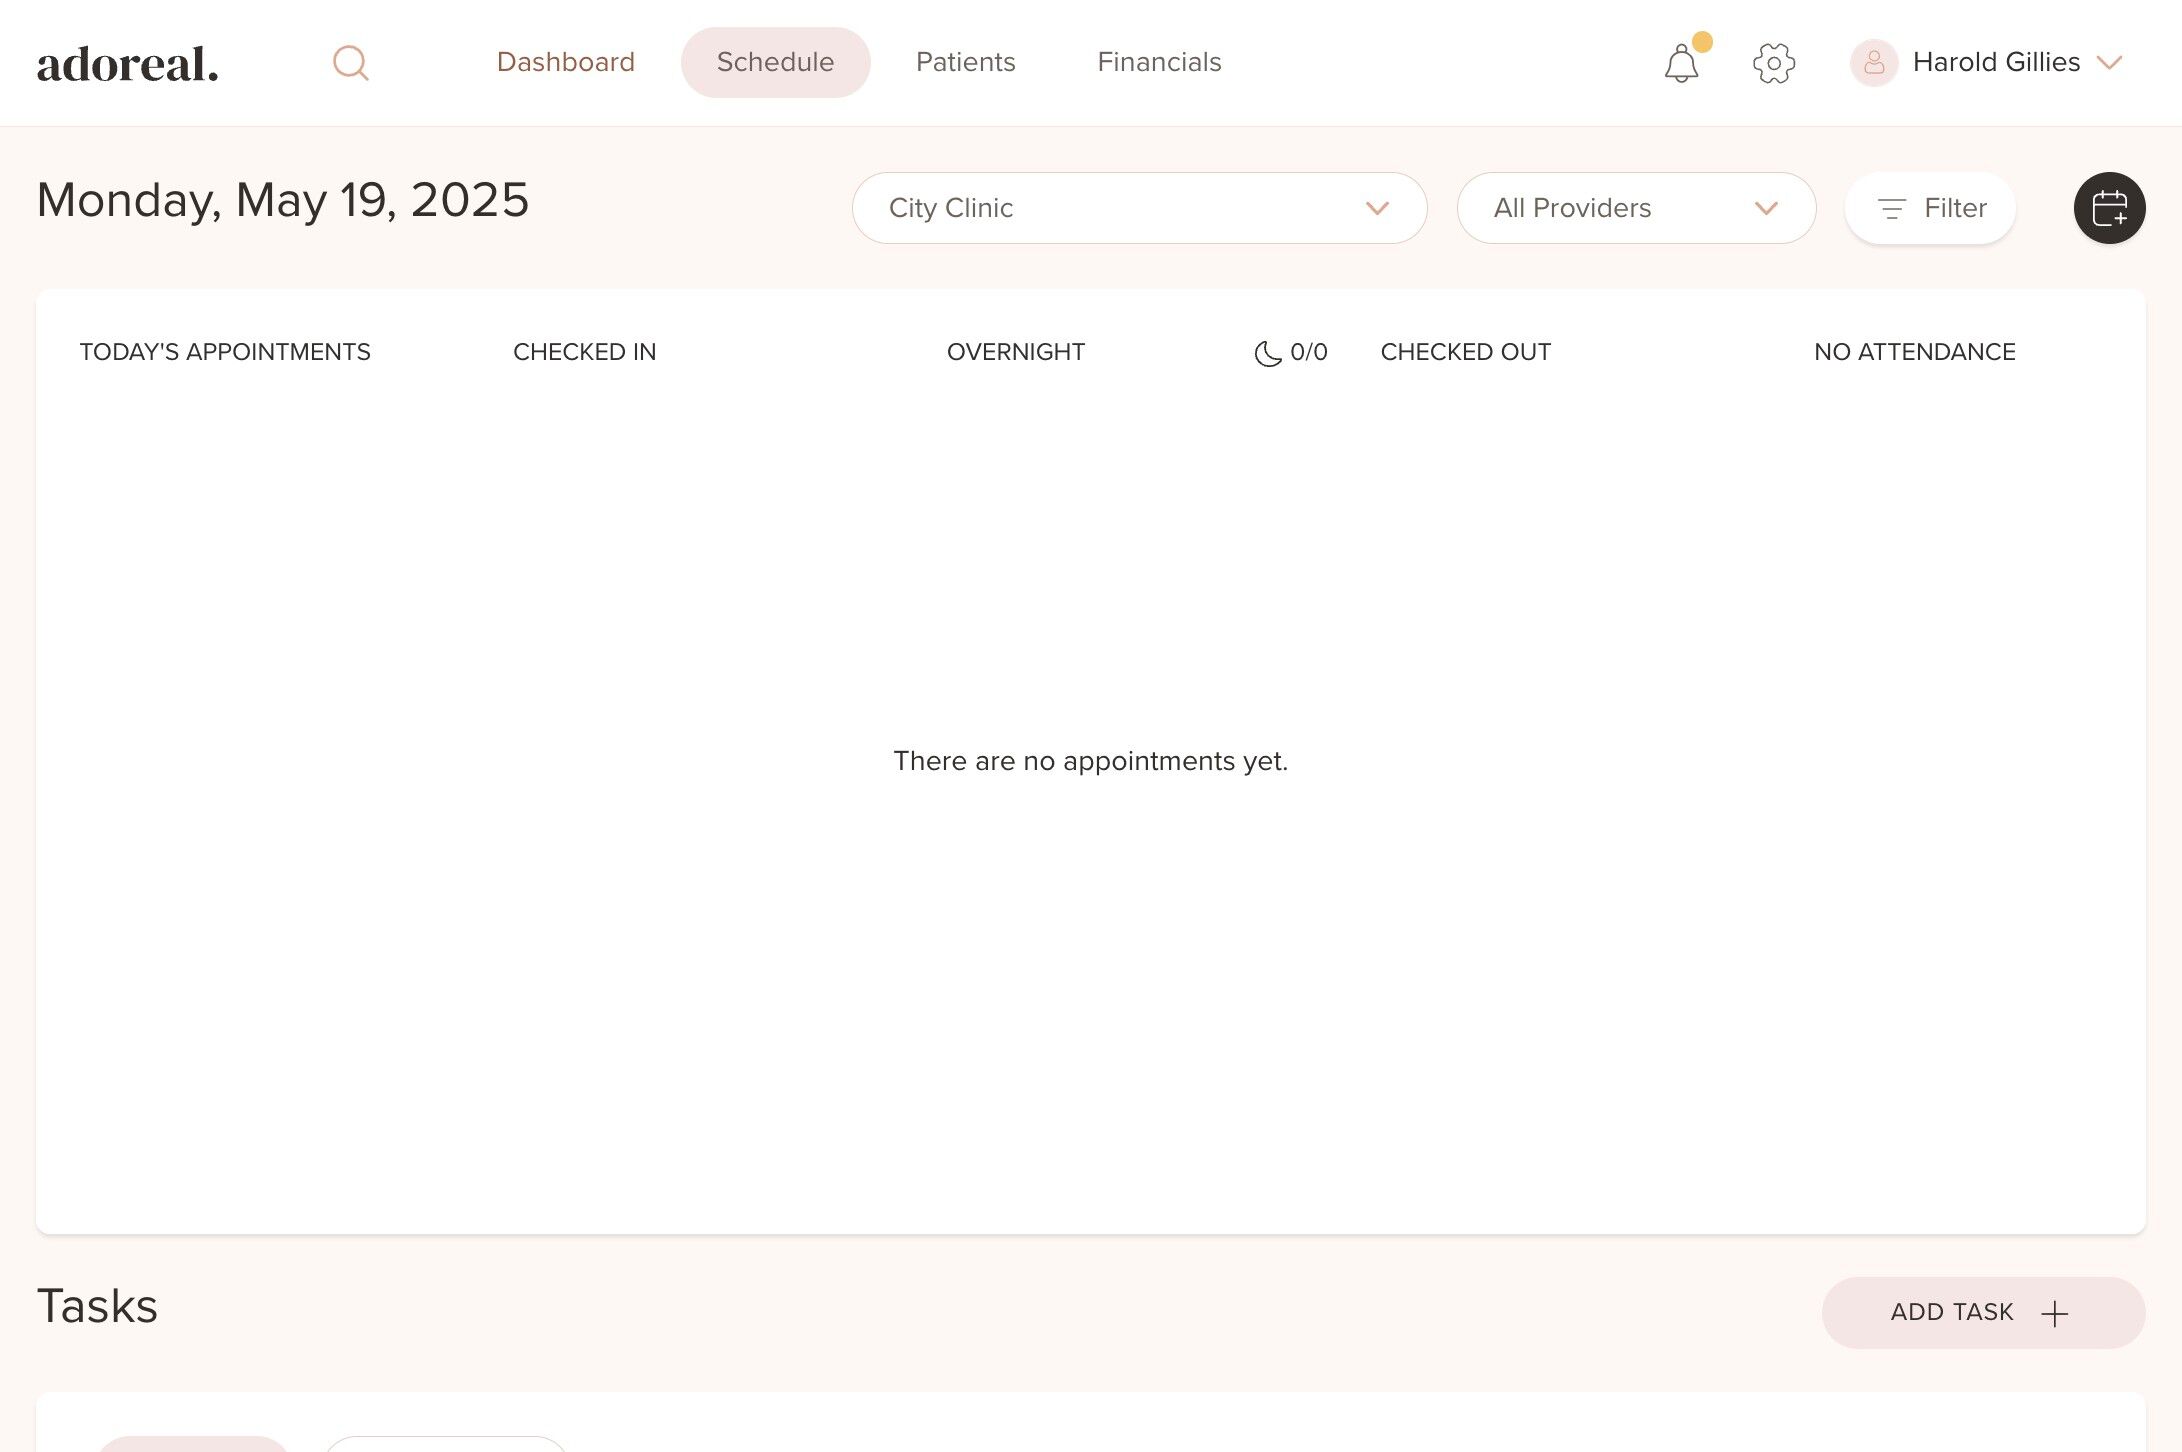Click the overnight moon icon
Screen dimensions: 2182x1452
point(1267,353)
